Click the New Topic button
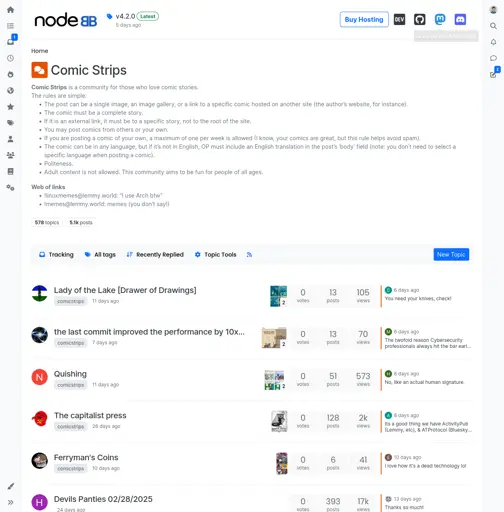Image resolution: width=504 pixels, height=512 pixels. 451,255
